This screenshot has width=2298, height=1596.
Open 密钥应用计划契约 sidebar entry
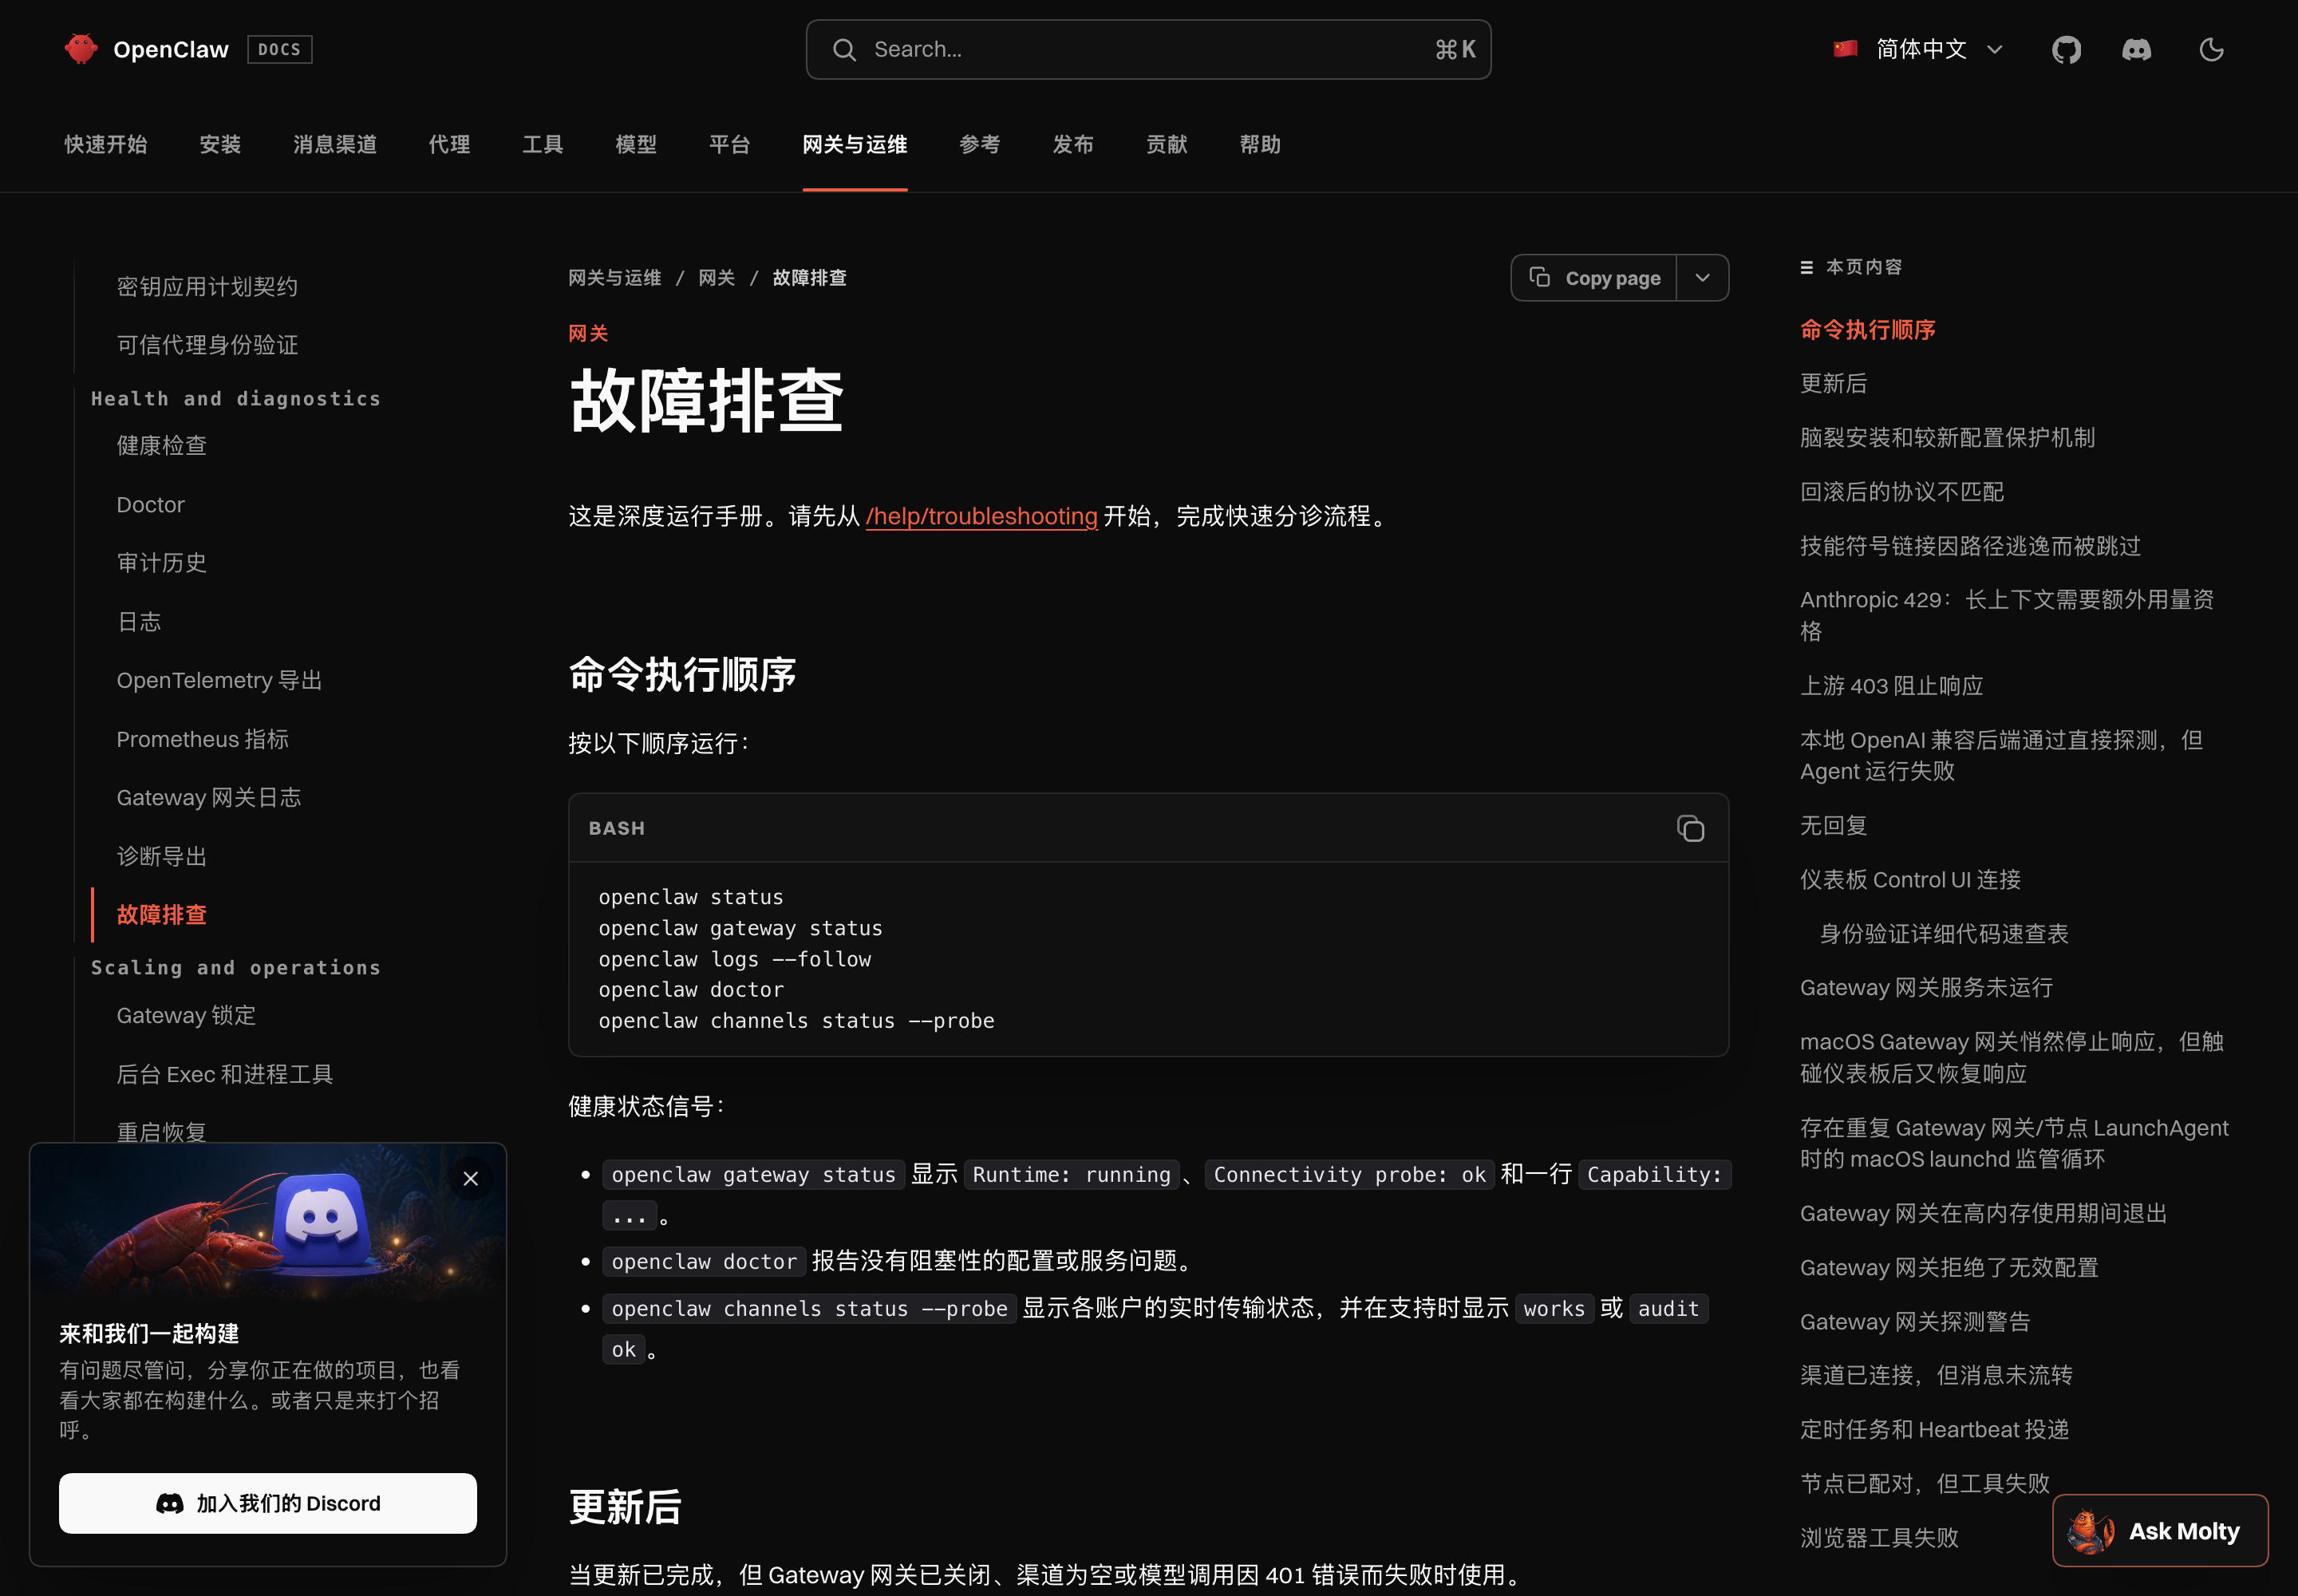pos(208,287)
